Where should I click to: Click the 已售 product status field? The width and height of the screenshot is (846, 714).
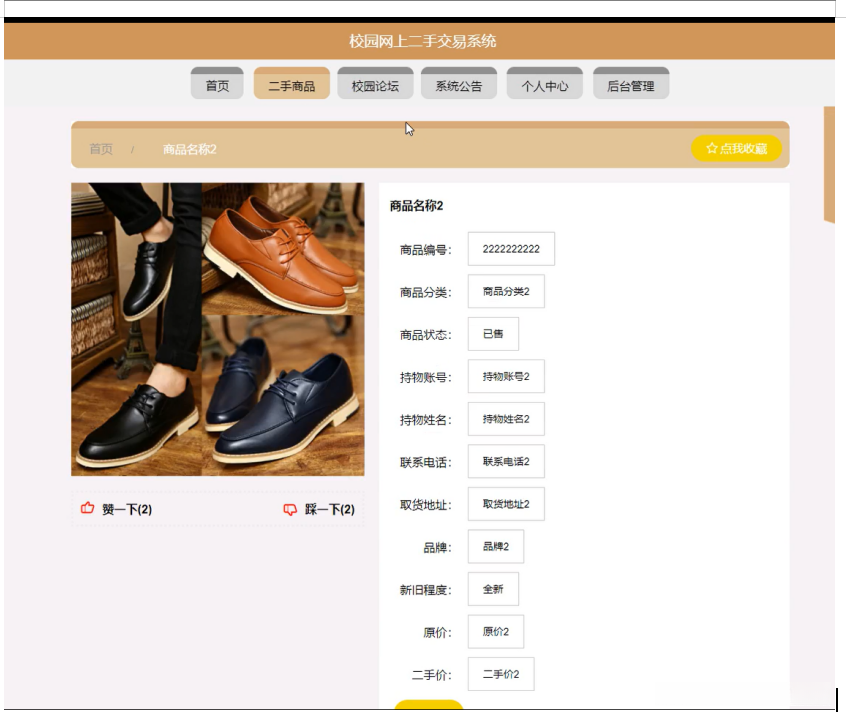coord(493,334)
